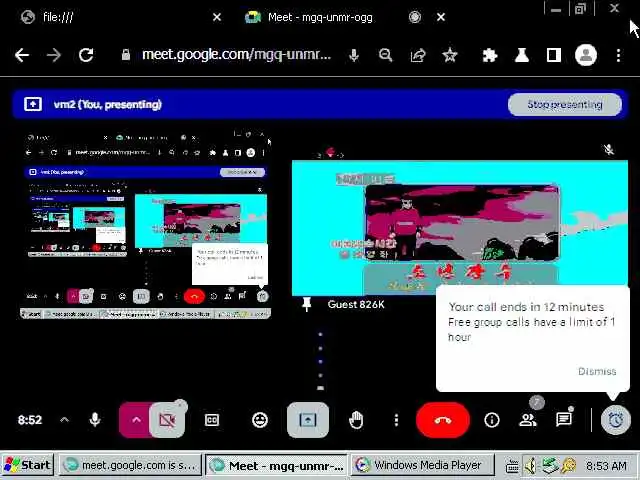Open chat with everyone

point(564,419)
